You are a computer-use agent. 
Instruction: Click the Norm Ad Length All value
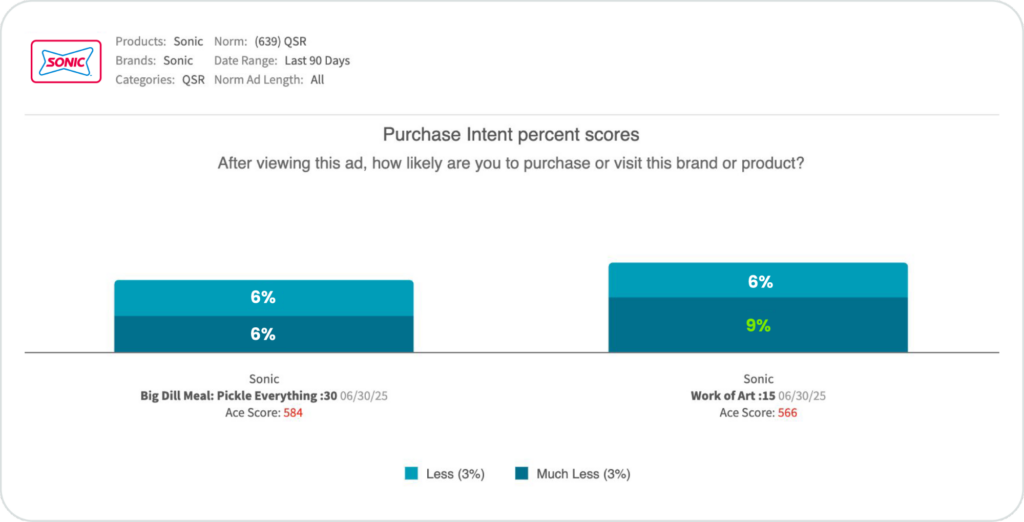click(x=317, y=80)
